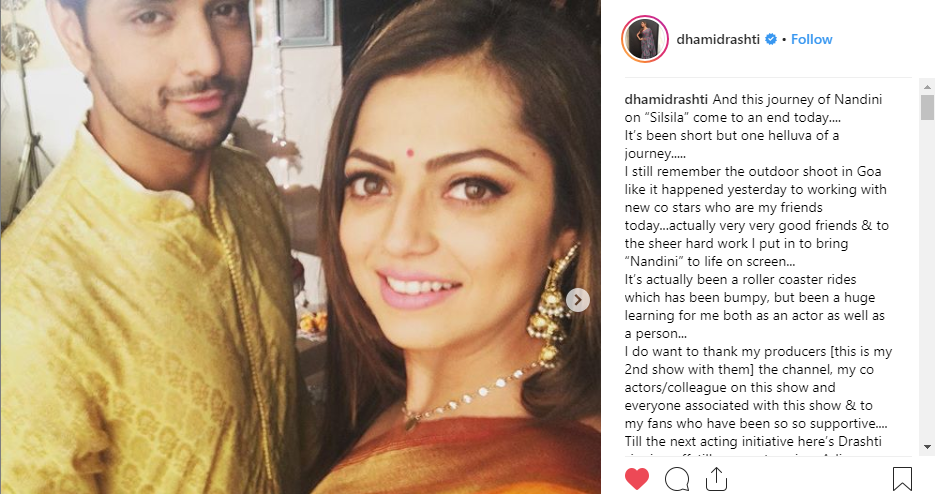Click the share upload arrow icon
The width and height of the screenshot is (935, 494).
point(716,478)
